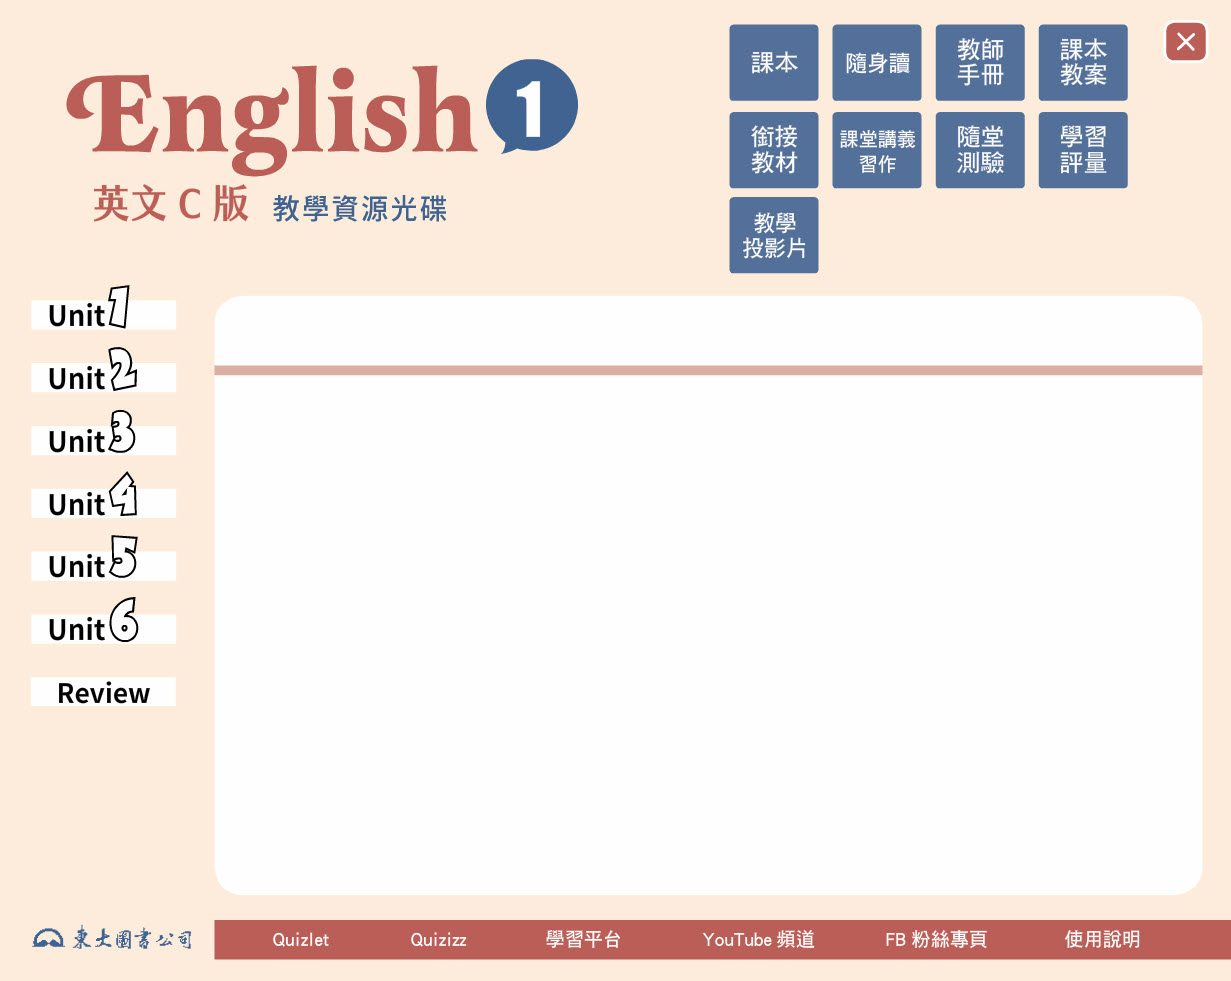
Task: Open the Quizizz link
Action: [438, 940]
